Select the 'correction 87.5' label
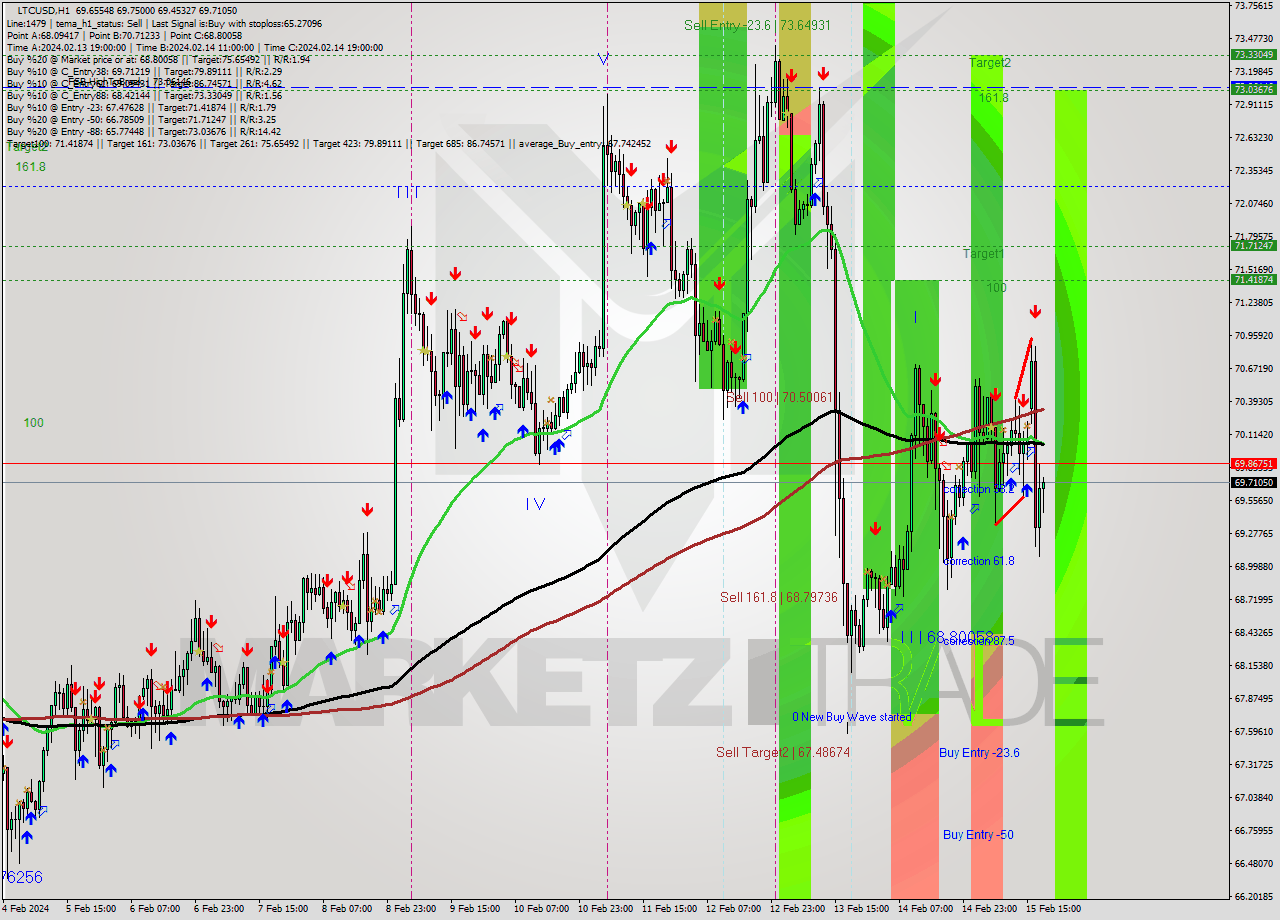This screenshot has width=1280, height=920. click(x=979, y=641)
